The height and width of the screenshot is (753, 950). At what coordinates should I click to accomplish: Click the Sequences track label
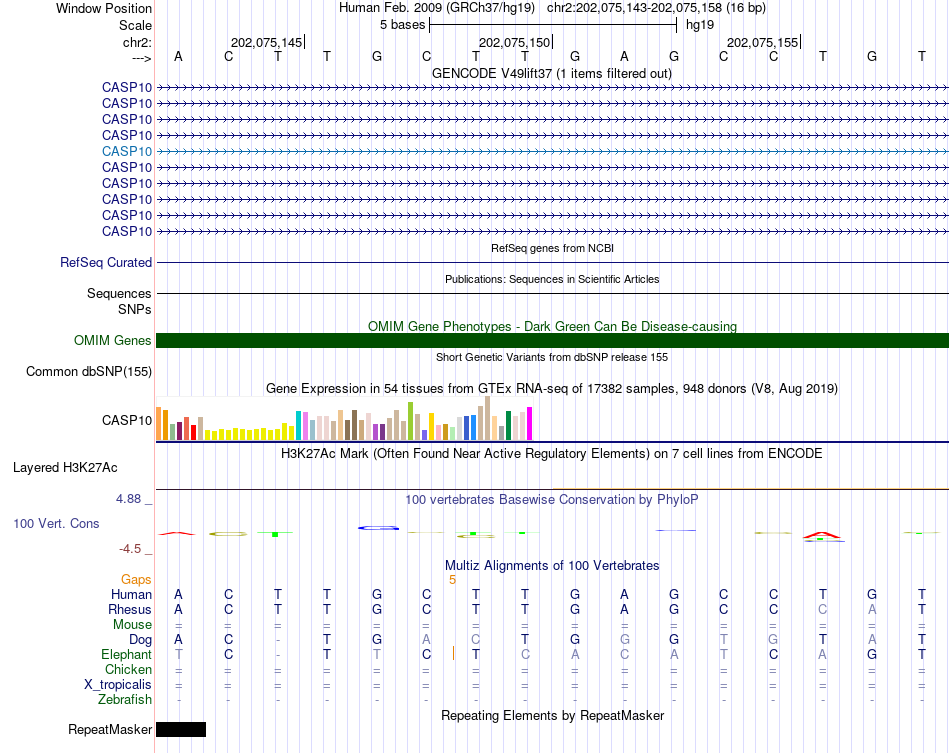pyautogui.click(x=119, y=293)
